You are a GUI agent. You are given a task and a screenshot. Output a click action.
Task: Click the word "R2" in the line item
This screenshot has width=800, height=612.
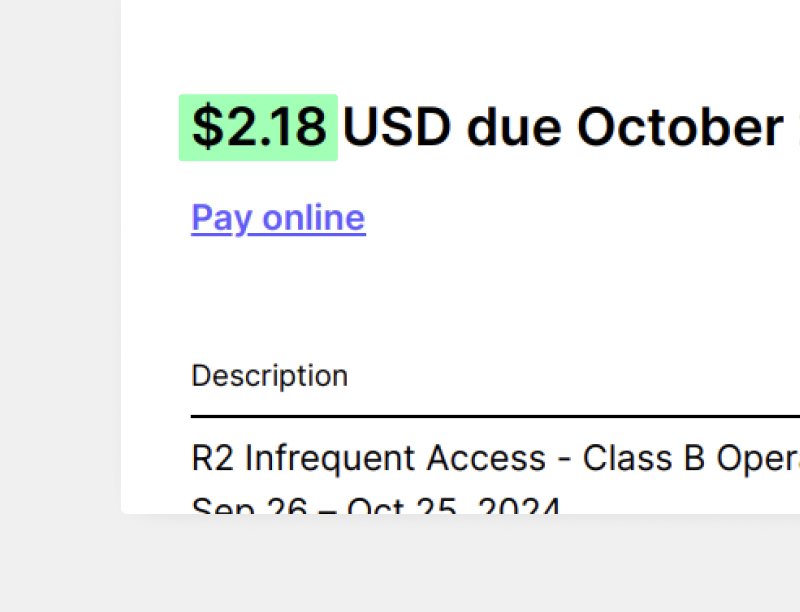tap(212, 458)
